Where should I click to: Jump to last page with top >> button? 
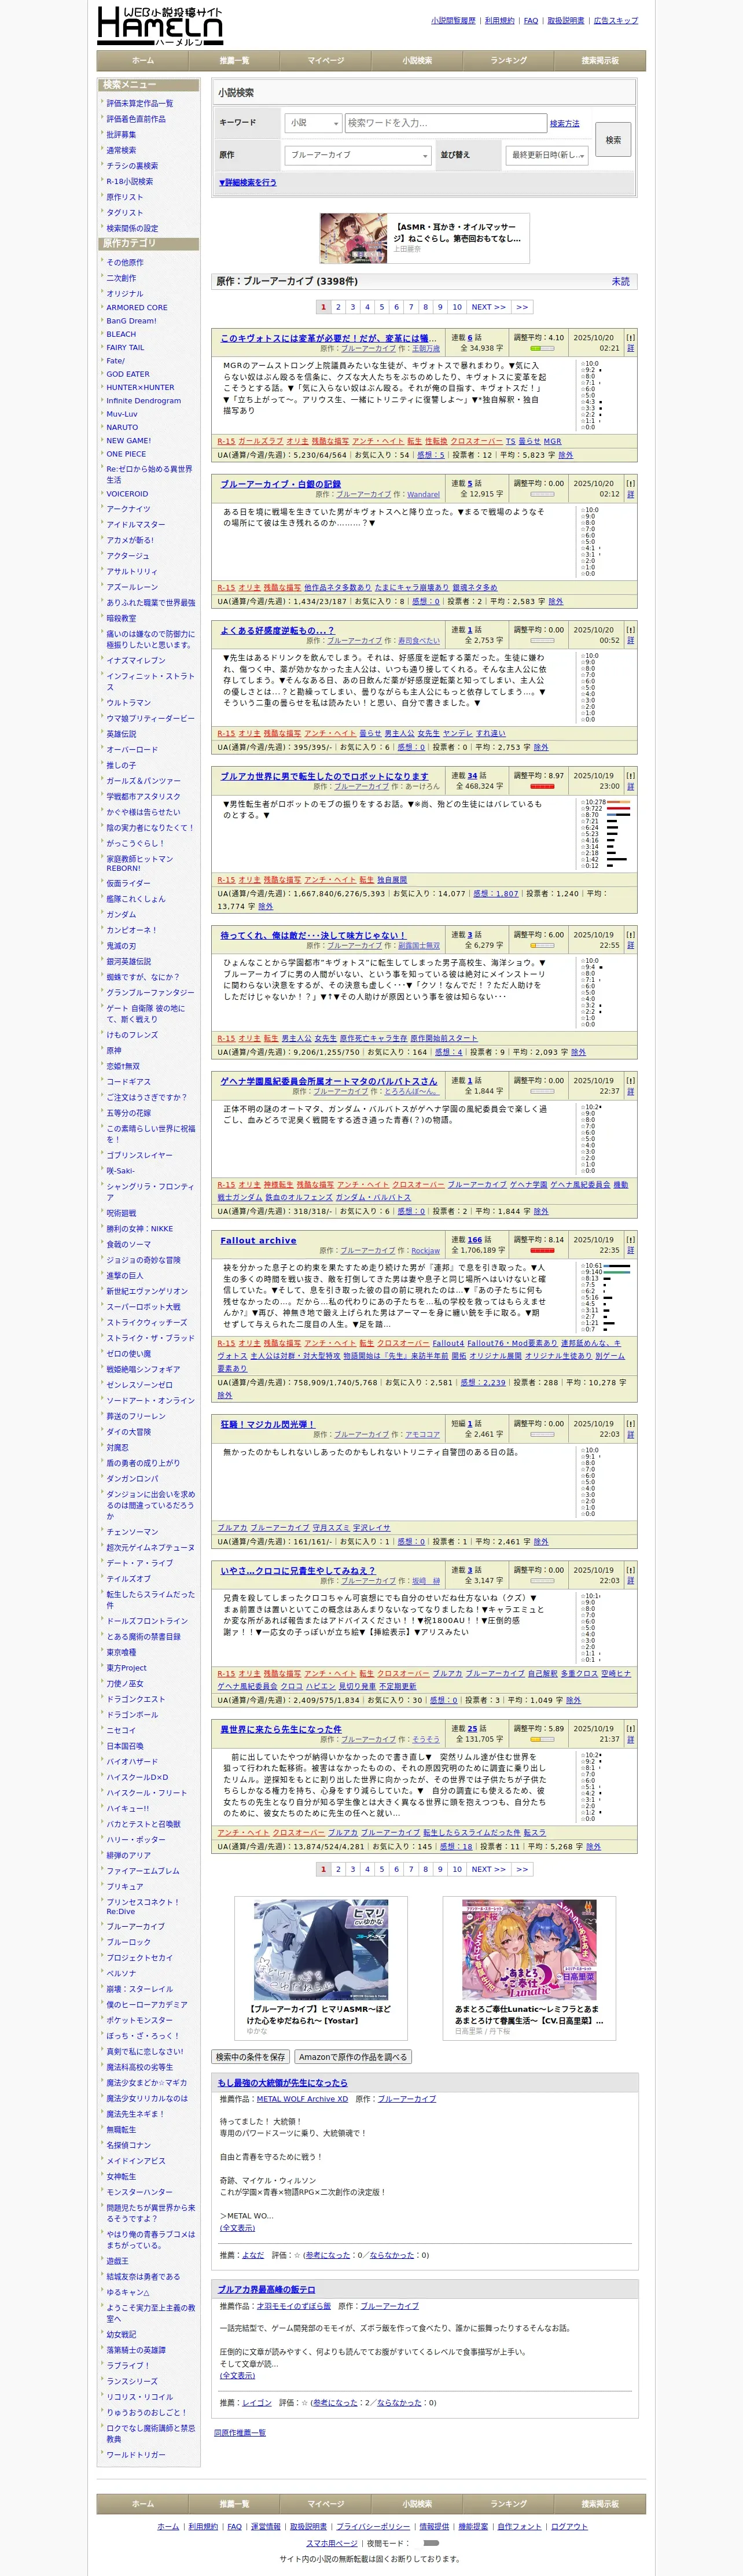(522, 307)
